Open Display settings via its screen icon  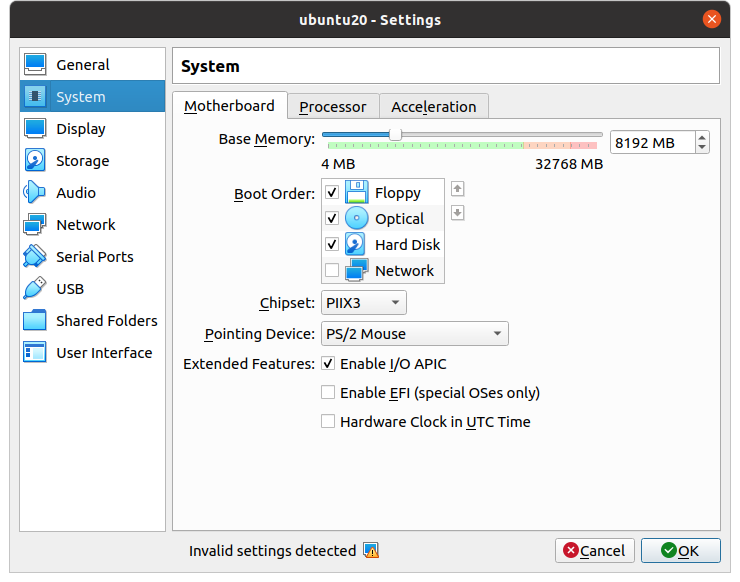35,128
